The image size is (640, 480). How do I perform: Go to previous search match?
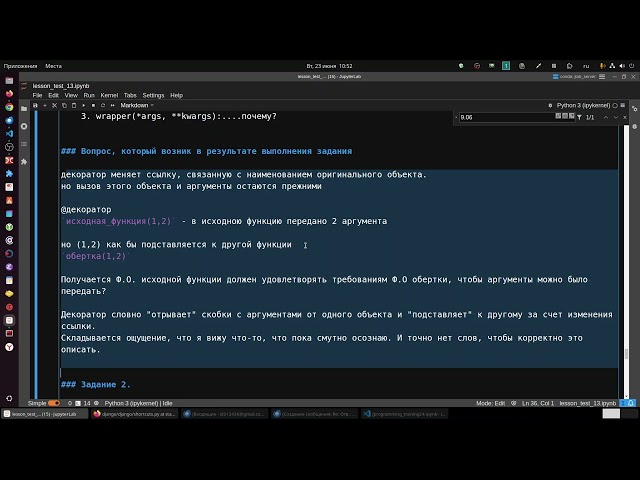click(x=606, y=117)
